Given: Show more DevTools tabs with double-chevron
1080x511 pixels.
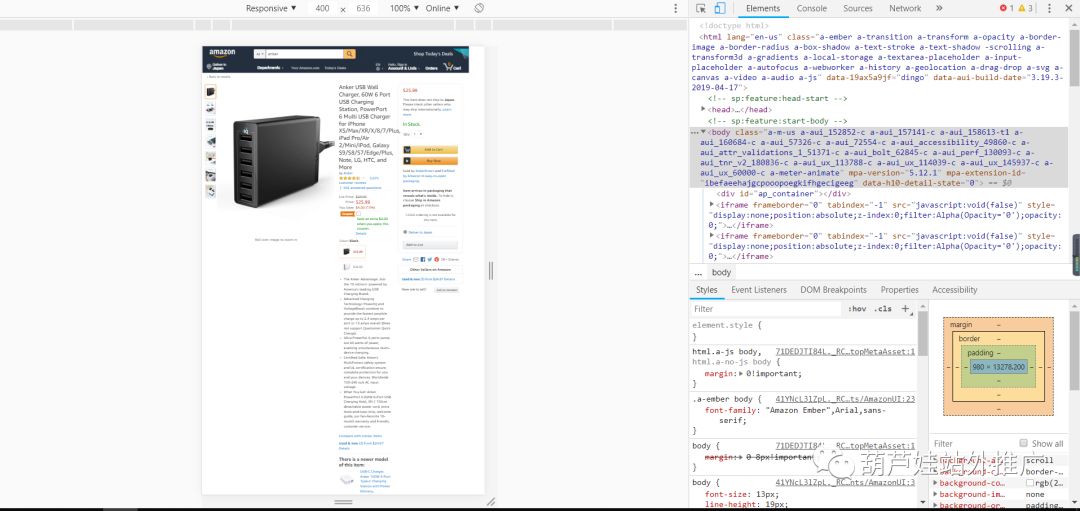Looking at the screenshot, I should pyautogui.click(x=939, y=8).
